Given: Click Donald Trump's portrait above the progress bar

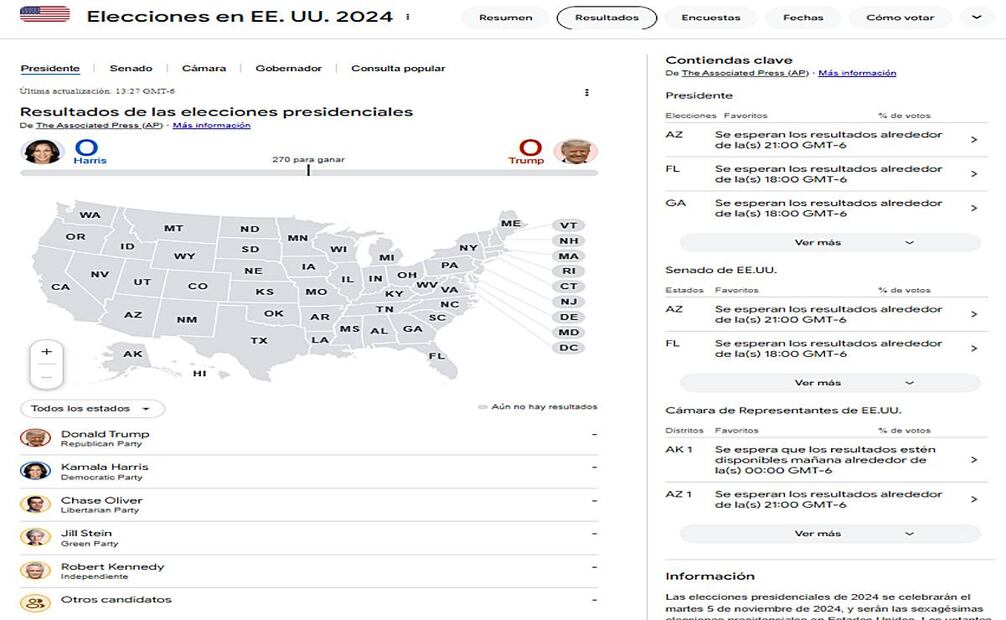Looking at the screenshot, I should (x=575, y=152).
